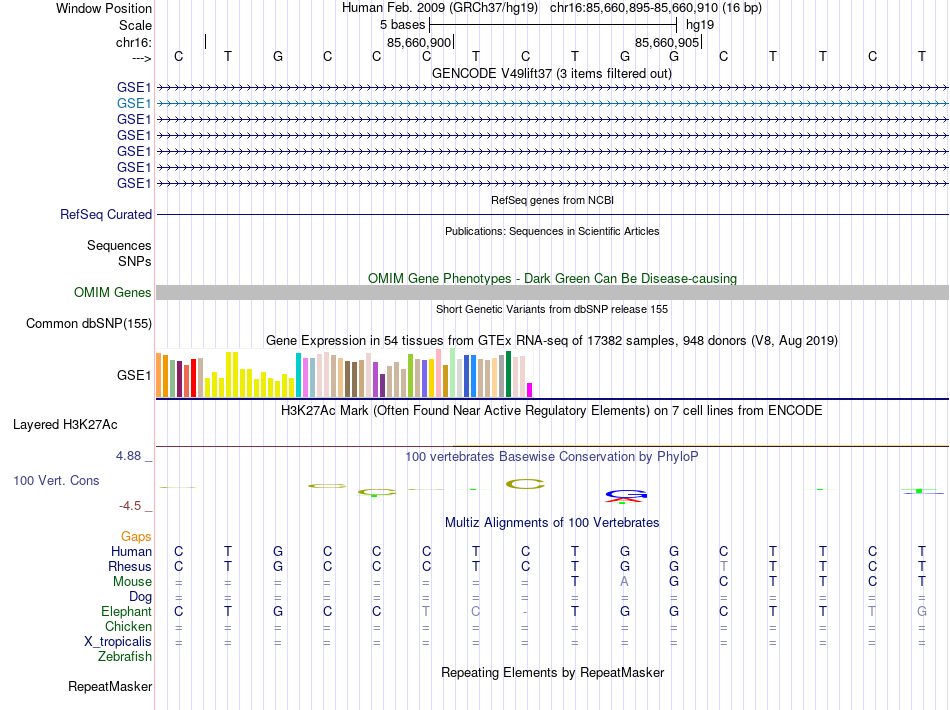Click the OMIM Genes track label
The height and width of the screenshot is (710, 950).
coord(112,293)
